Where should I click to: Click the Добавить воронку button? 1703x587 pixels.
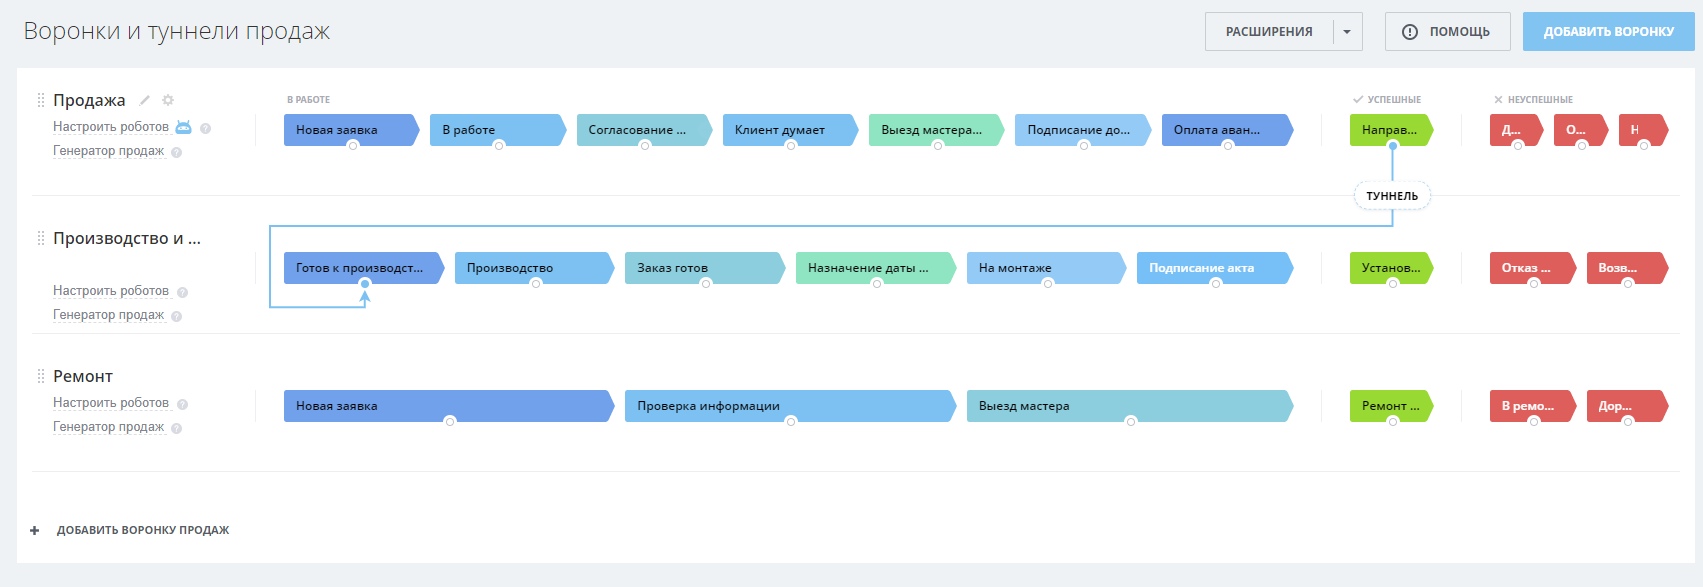1608,32
